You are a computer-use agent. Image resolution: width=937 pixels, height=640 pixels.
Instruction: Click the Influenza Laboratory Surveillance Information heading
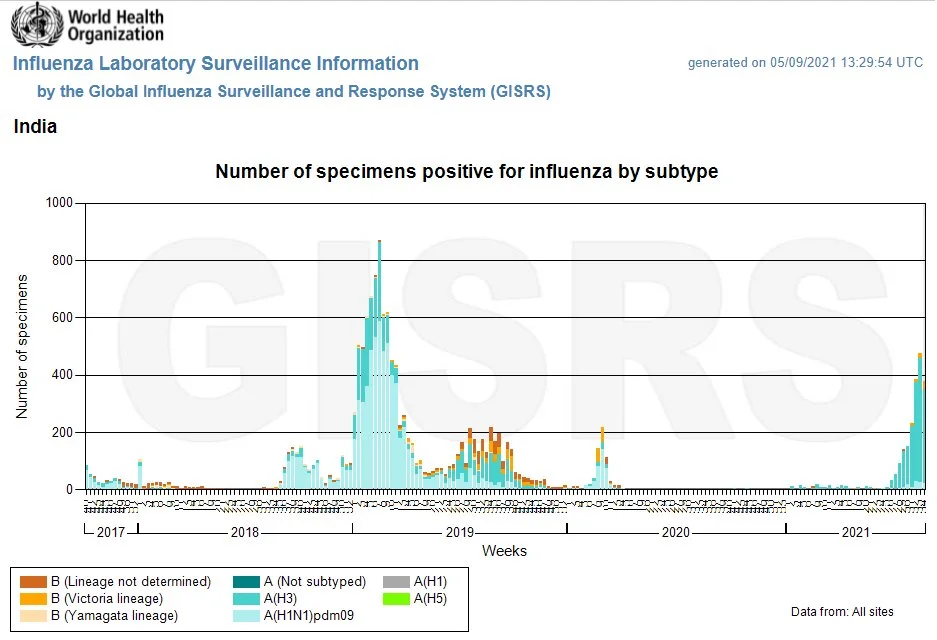point(215,63)
